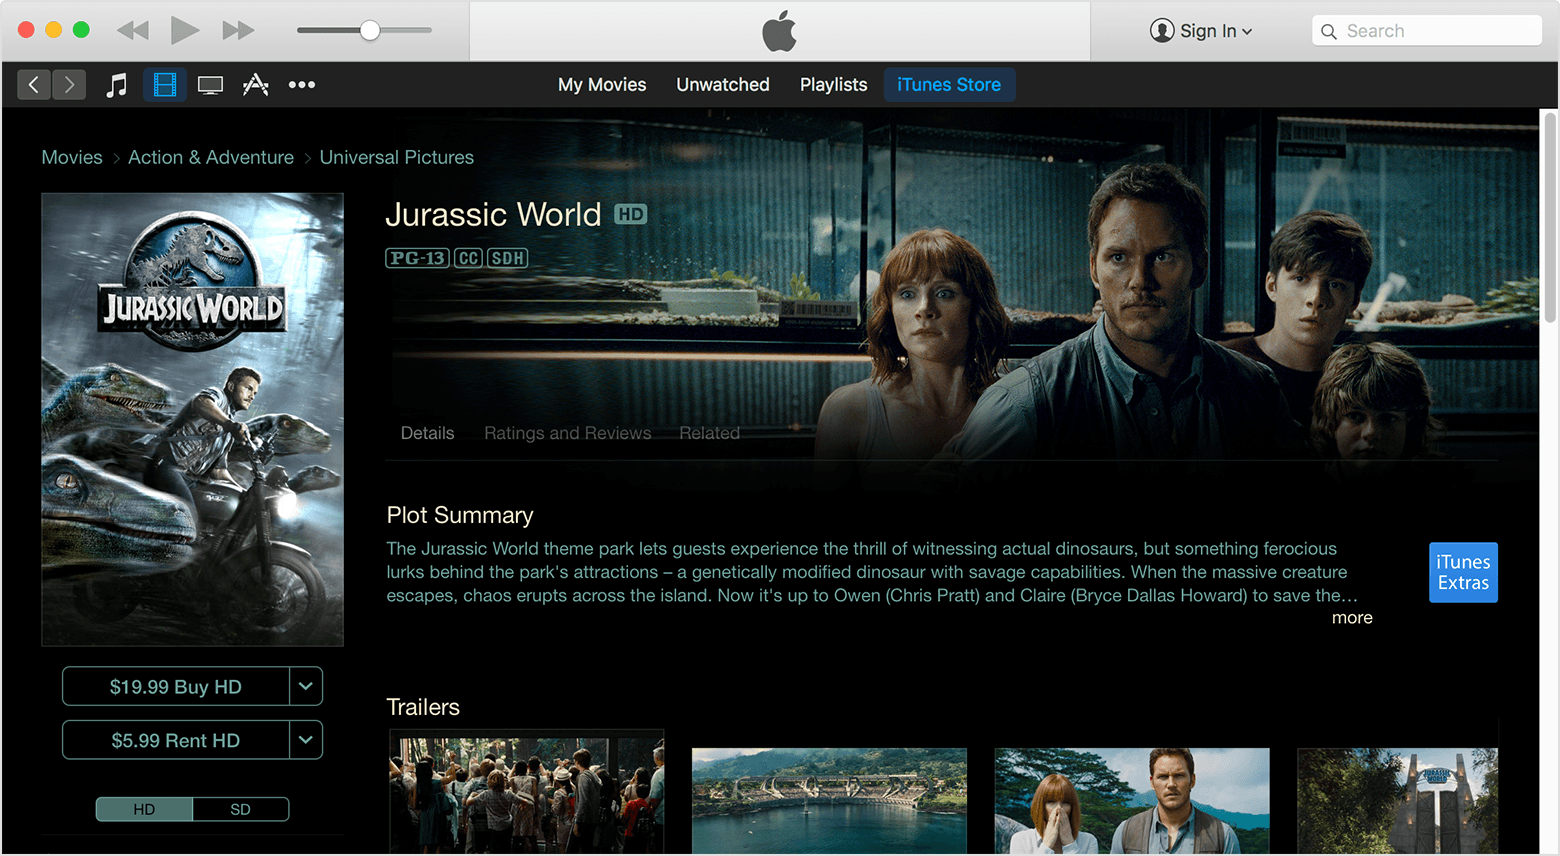The width and height of the screenshot is (1560, 856).
Task: Select the Movies filmstrip icon
Action: tap(165, 85)
